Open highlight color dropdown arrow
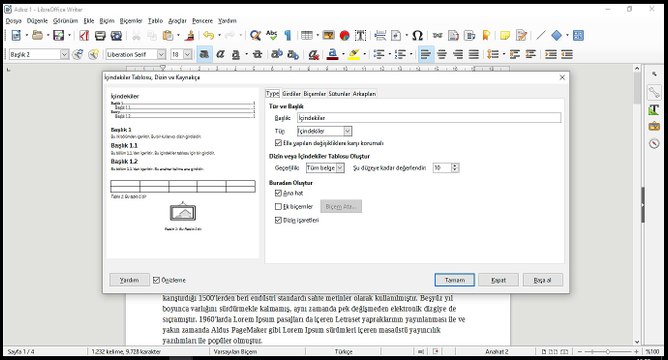 [x=364, y=54]
